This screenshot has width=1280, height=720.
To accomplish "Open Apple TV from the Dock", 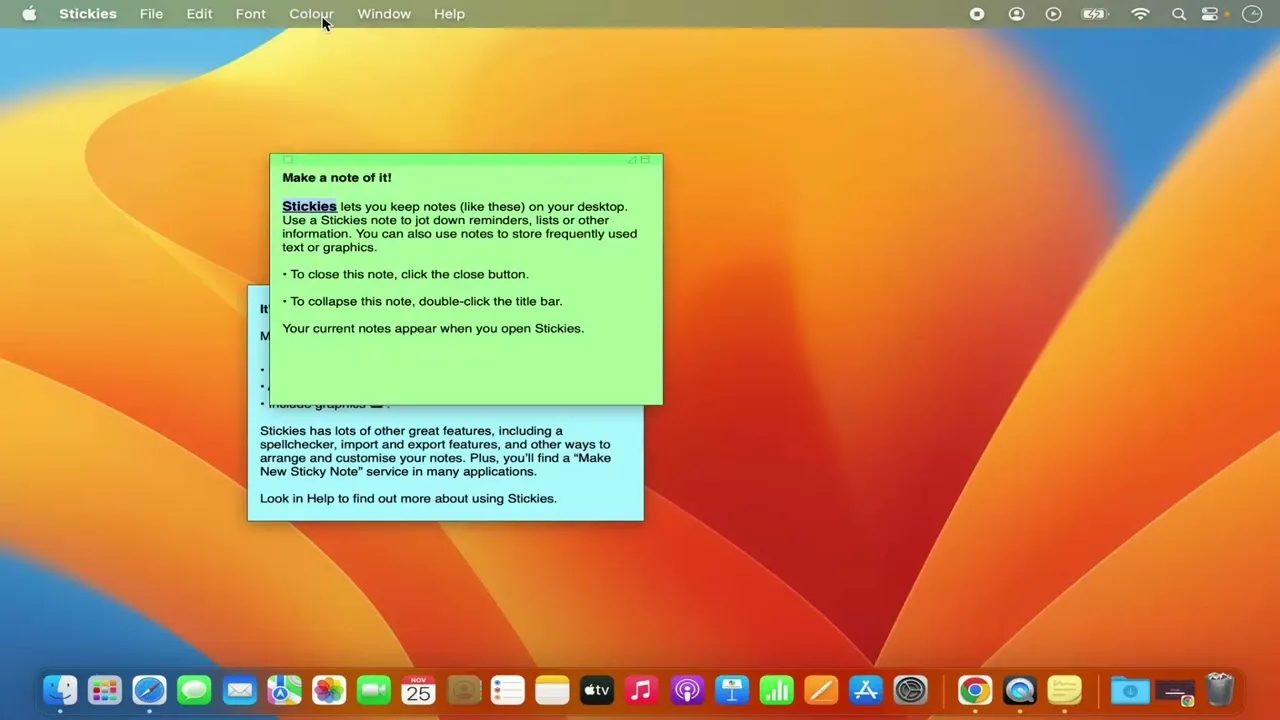I will pyautogui.click(x=597, y=690).
